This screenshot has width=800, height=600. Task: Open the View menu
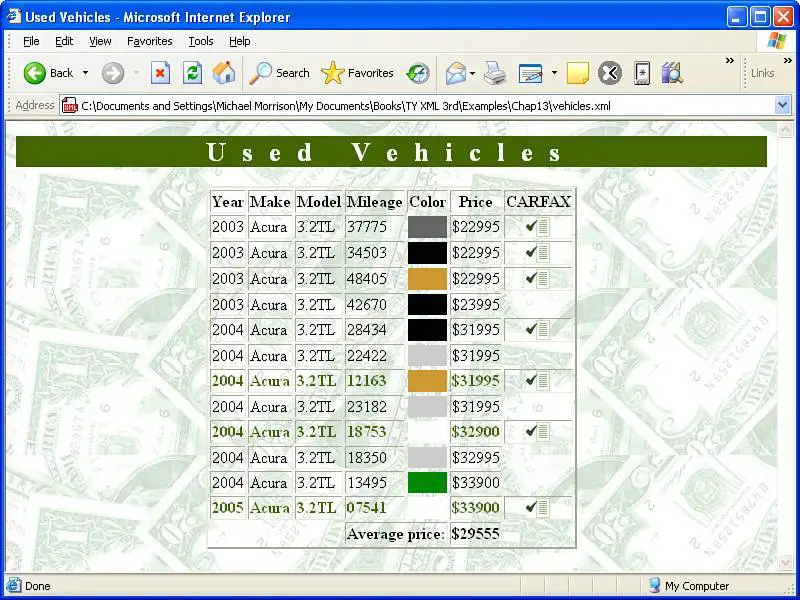coord(100,41)
